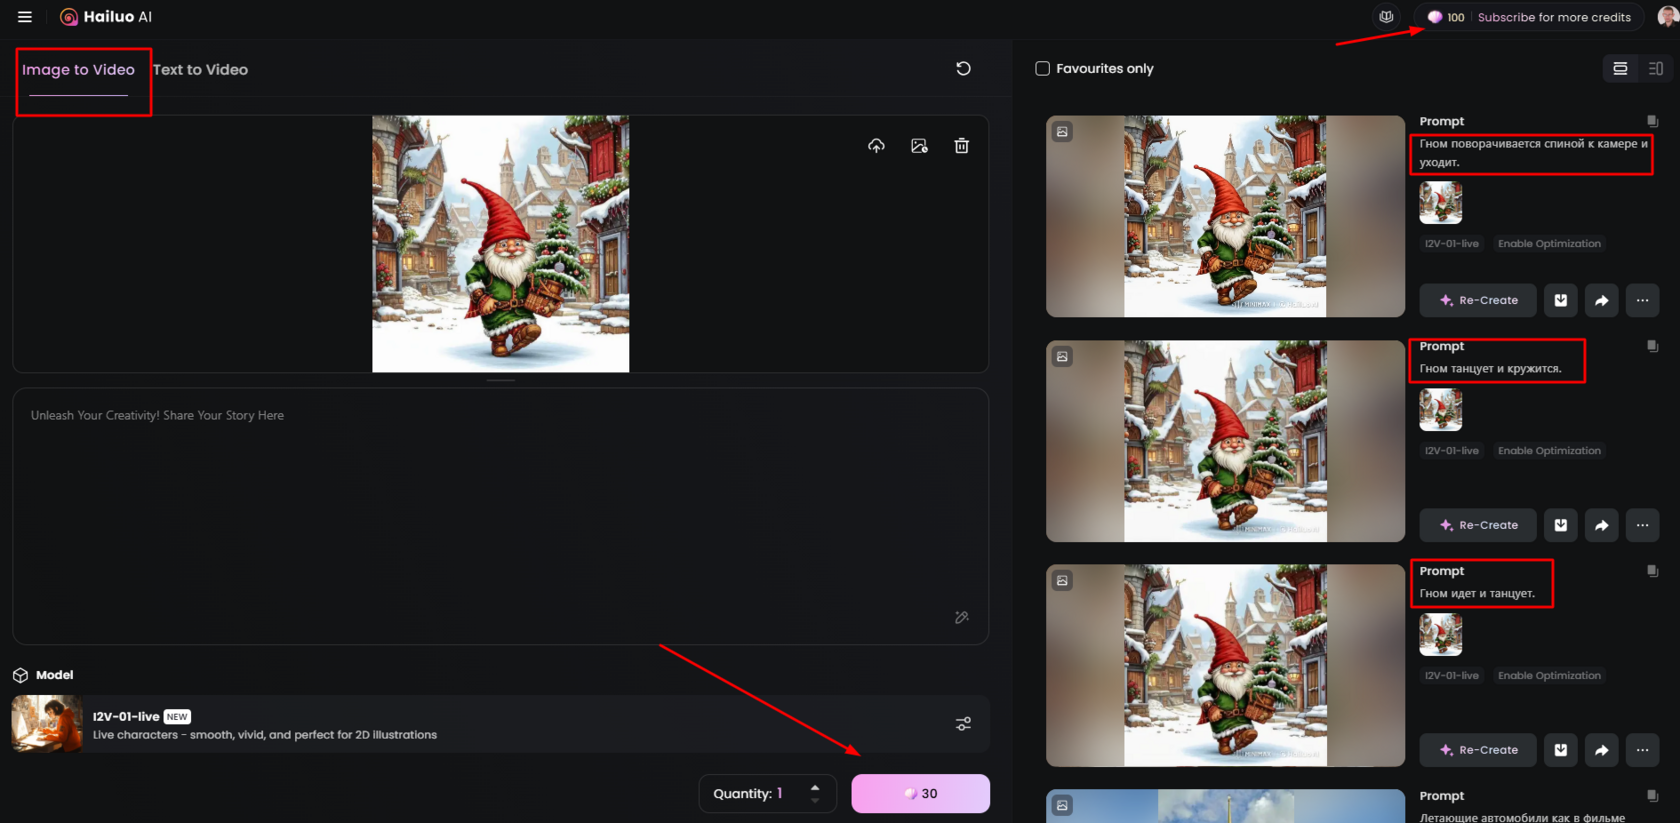Share the 'Гном поворачивается спиной' video
Screen dimensions: 1680x823
click(x=1601, y=300)
